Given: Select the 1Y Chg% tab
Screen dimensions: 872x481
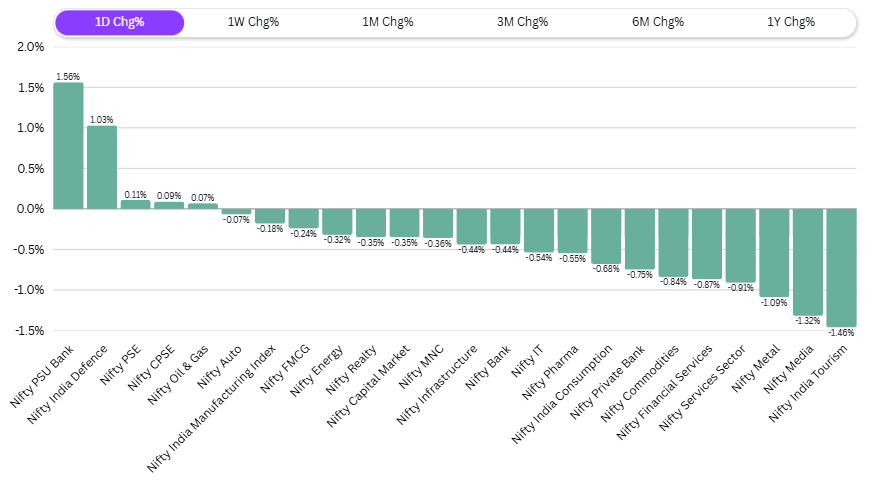Looking at the screenshot, I should (x=790, y=22).
